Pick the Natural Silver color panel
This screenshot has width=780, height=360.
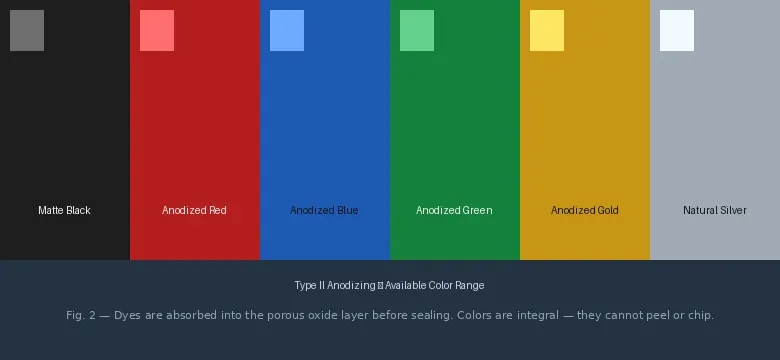tap(715, 130)
